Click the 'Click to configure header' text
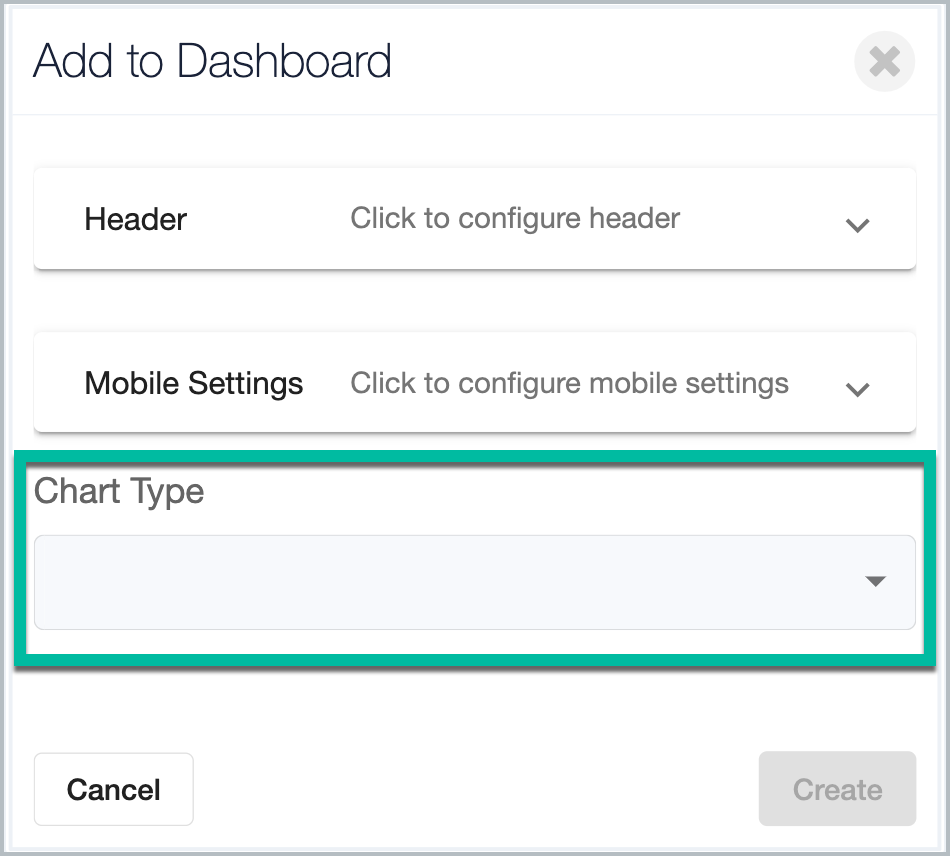 coord(515,219)
